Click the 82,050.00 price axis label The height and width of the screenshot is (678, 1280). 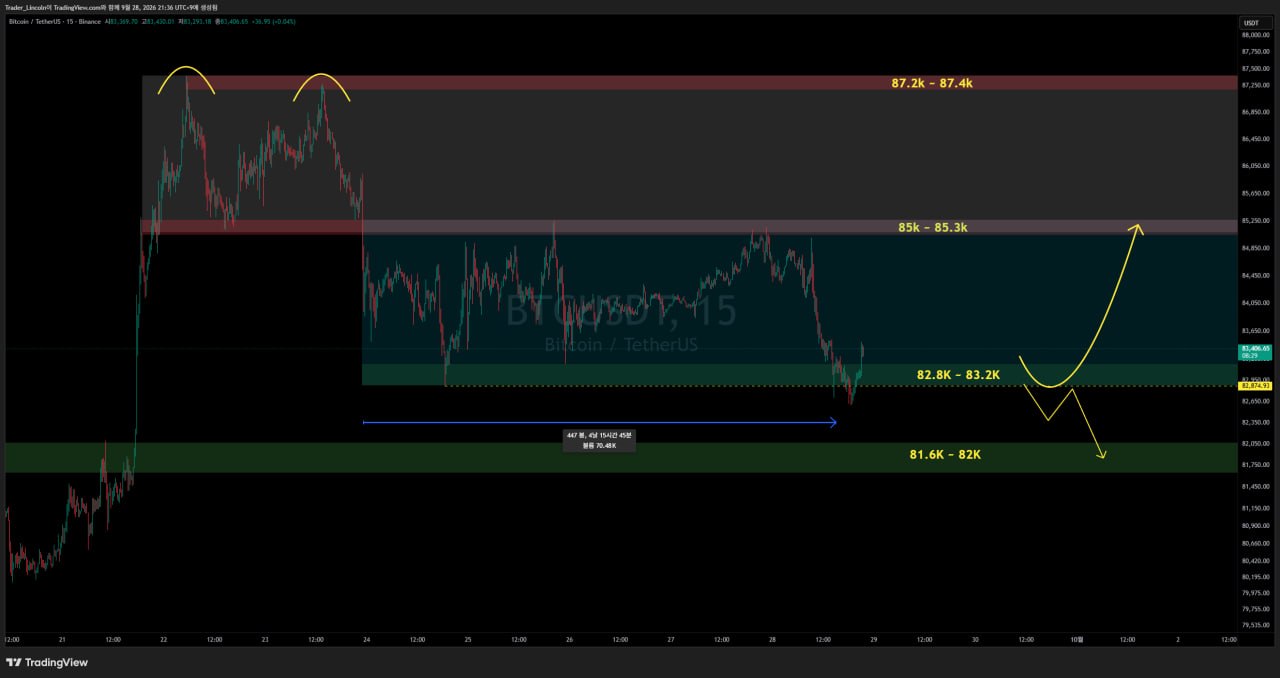pyautogui.click(x=1254, y=443)
